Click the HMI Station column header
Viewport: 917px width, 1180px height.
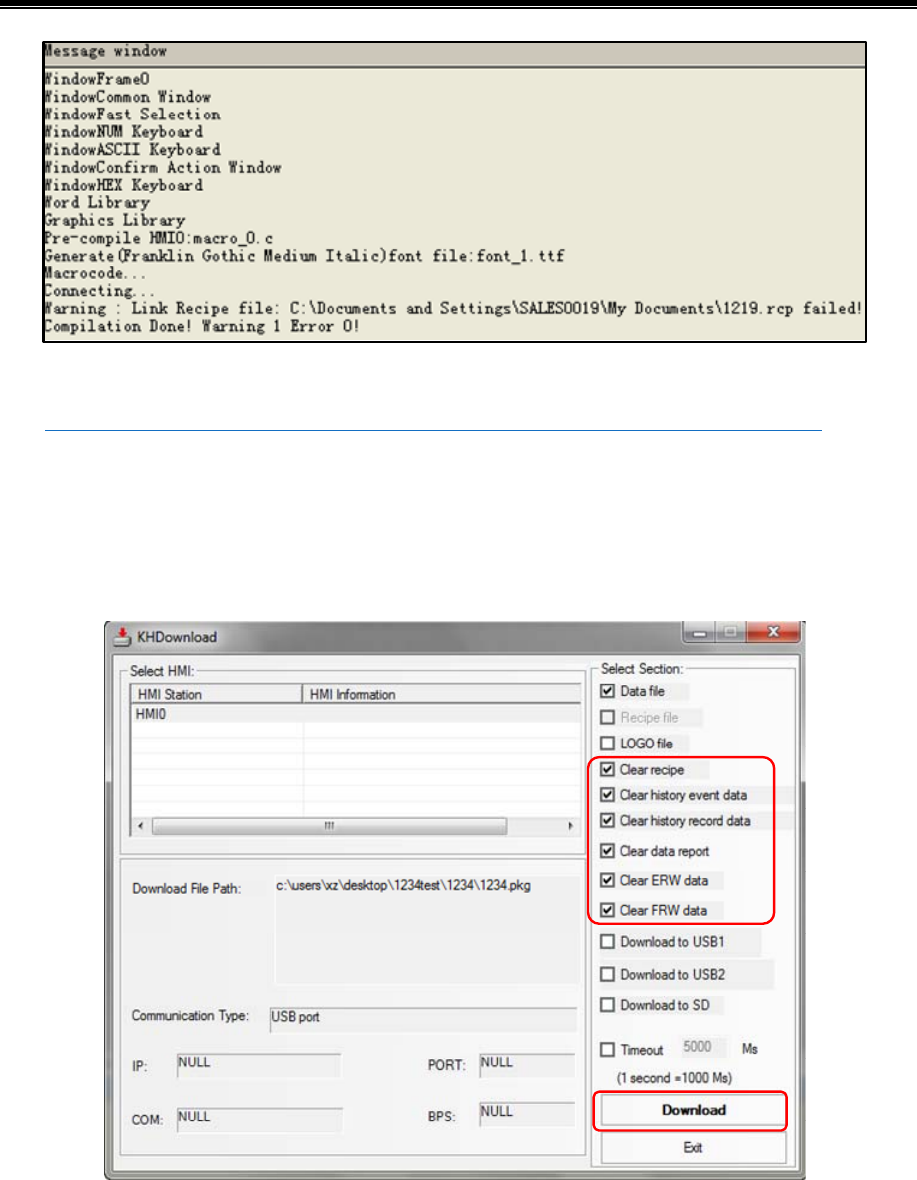(x=217, y=694)
